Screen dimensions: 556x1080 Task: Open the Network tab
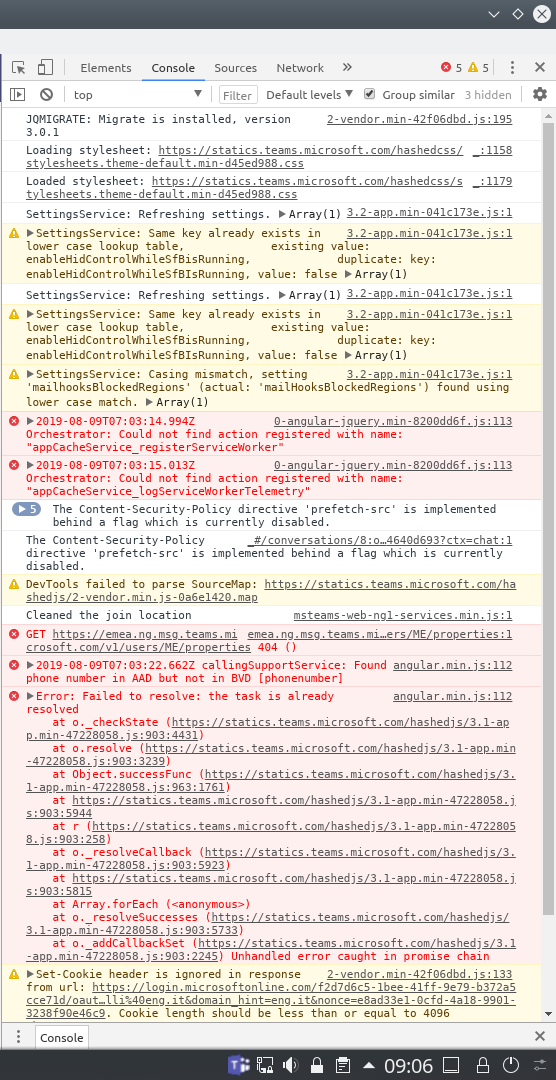300,68
